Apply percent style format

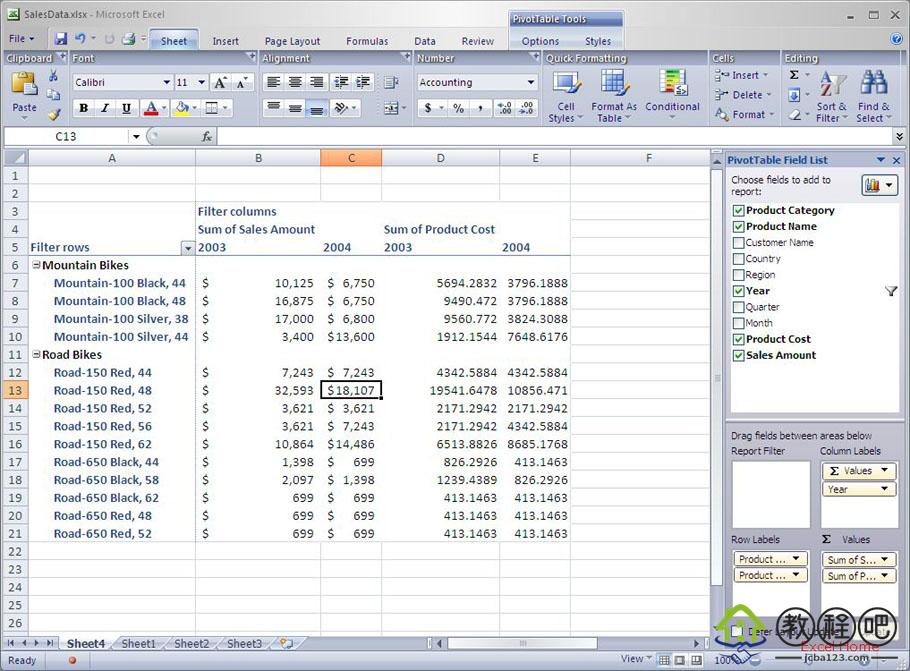click(458, 108)
